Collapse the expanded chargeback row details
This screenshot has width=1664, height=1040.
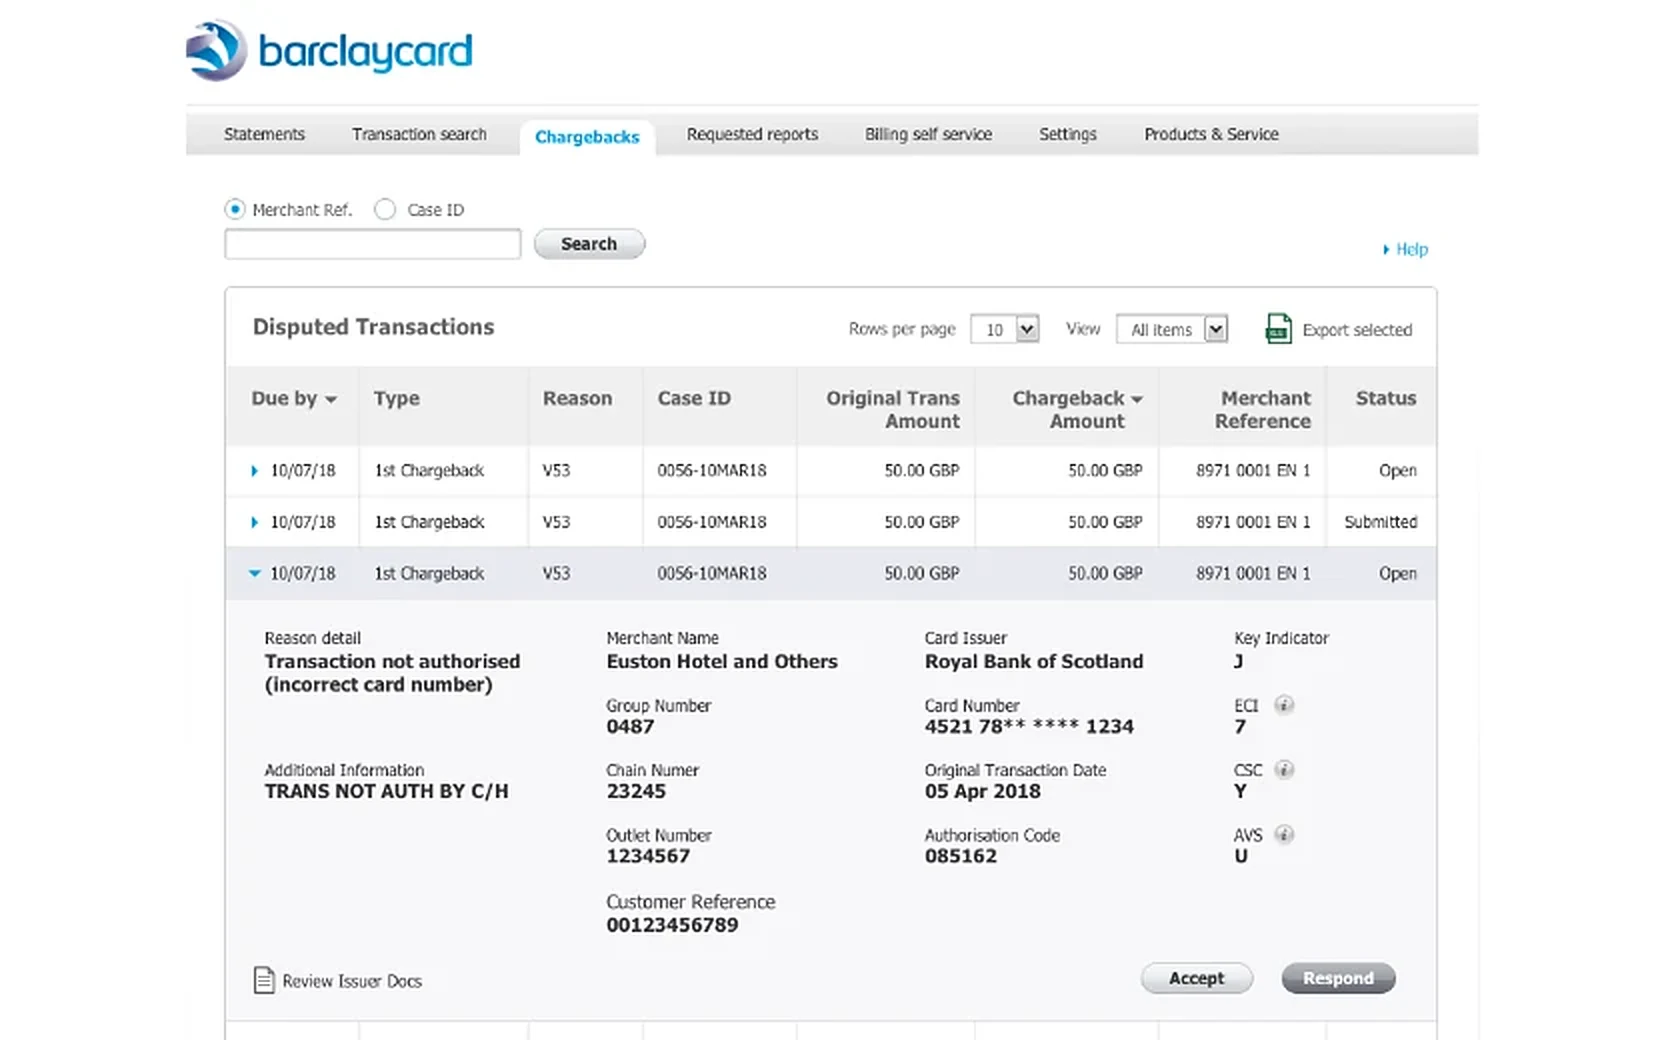254,573
